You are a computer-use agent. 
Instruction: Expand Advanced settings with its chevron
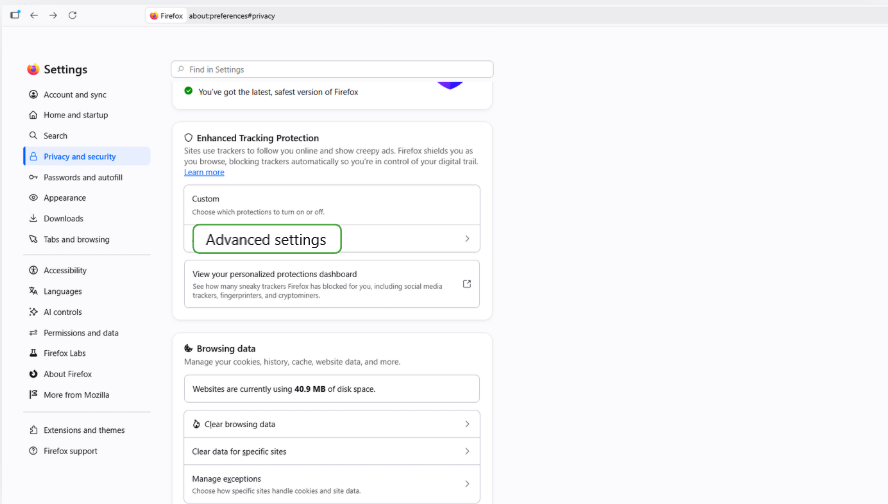(x=467, y=239)
